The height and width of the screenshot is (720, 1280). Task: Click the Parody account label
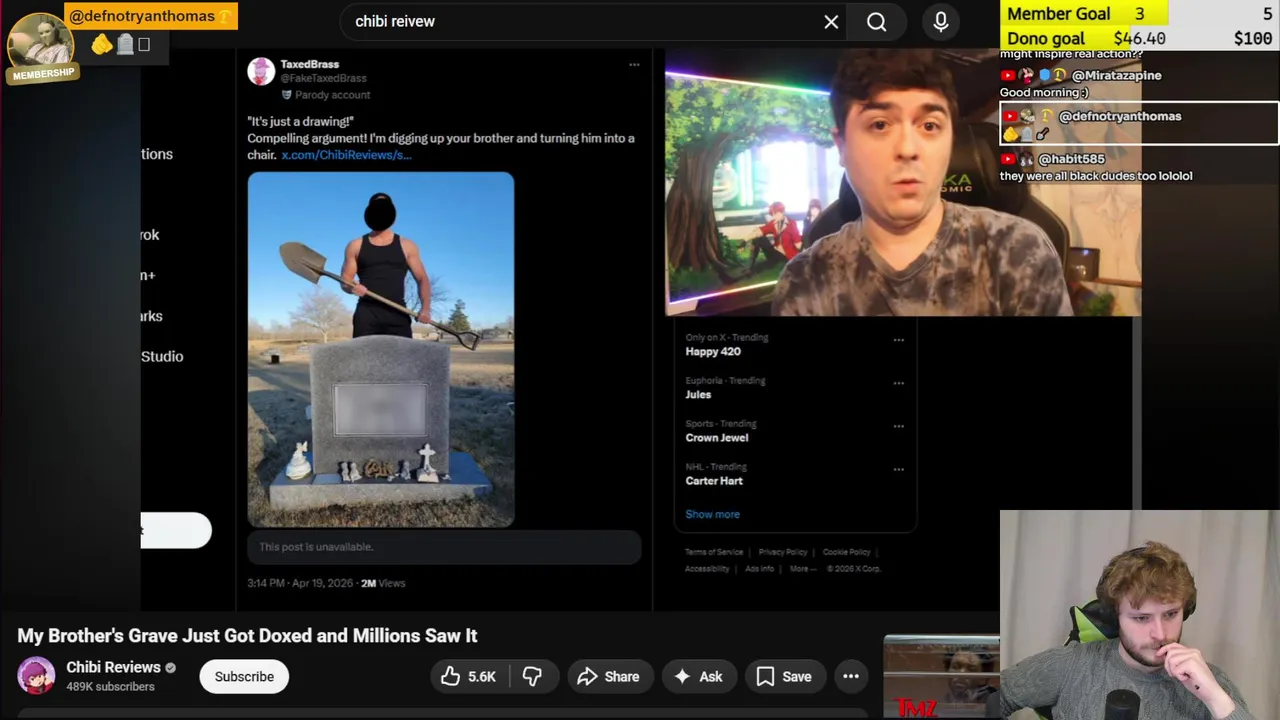coord(325,95)
